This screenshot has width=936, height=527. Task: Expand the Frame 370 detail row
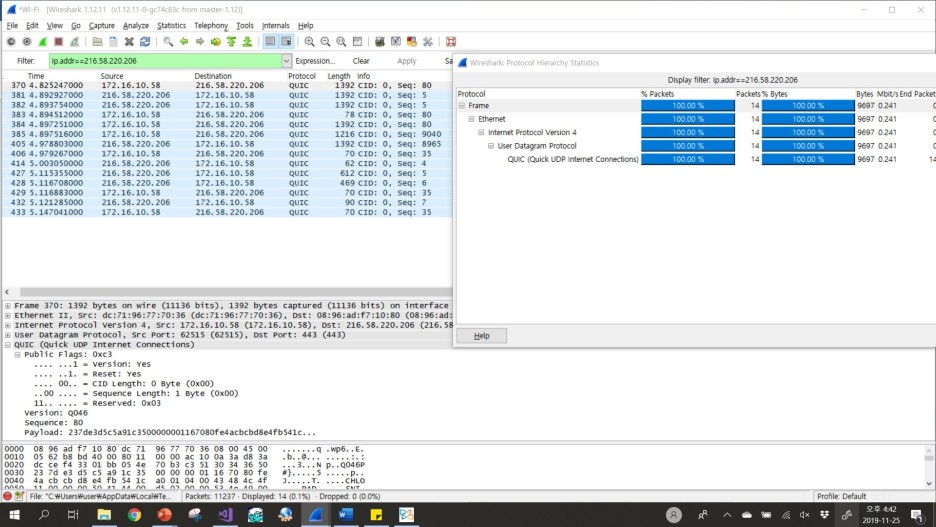(8, 306)
